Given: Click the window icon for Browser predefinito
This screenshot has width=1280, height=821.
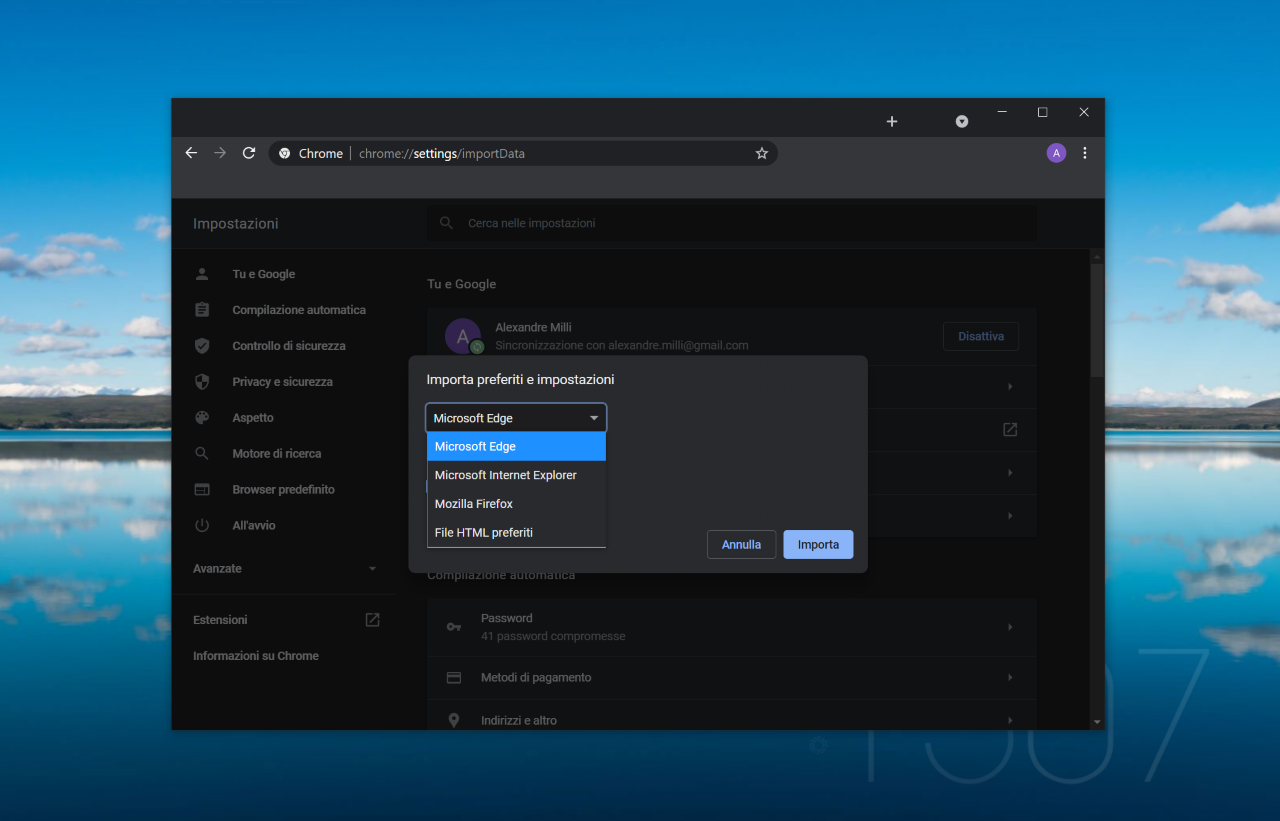Looking at the screenshot, I should pos(202,489).
